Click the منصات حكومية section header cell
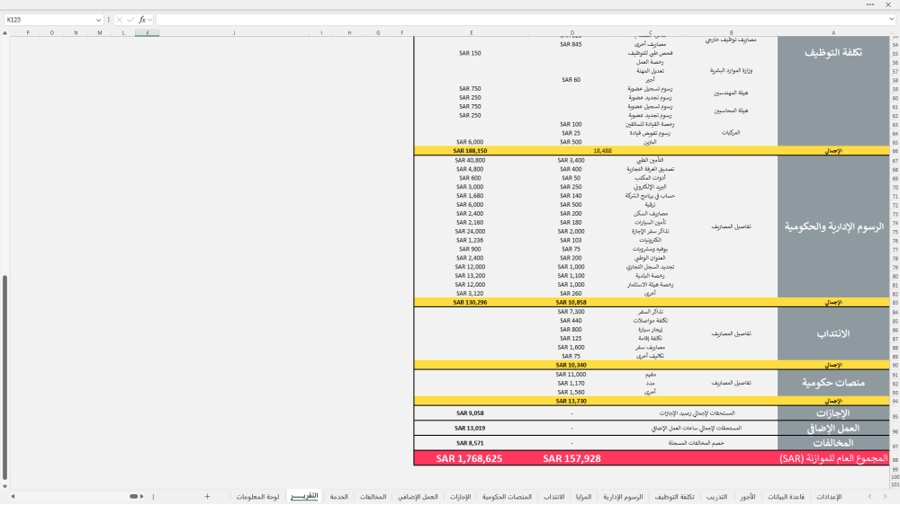900x505 pixels. [x=833, y=383]
